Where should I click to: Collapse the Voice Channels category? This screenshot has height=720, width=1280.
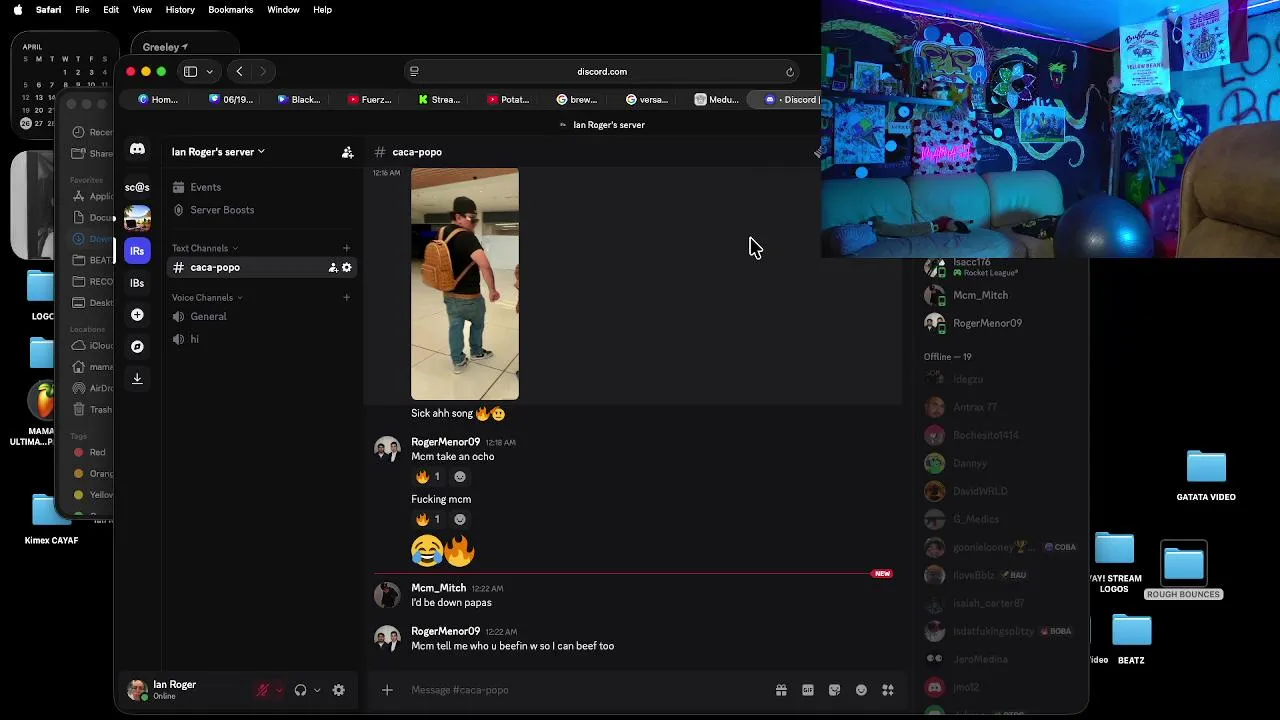207,297
